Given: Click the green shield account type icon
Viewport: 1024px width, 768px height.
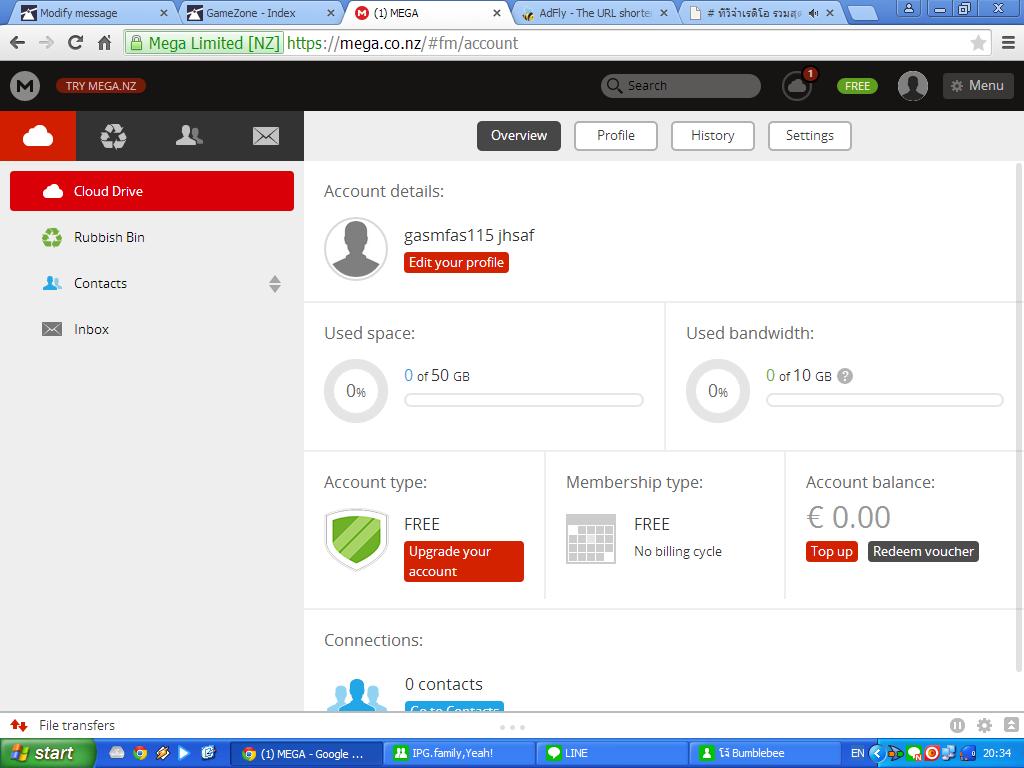Looking at the screenshot, I should 356,539.
